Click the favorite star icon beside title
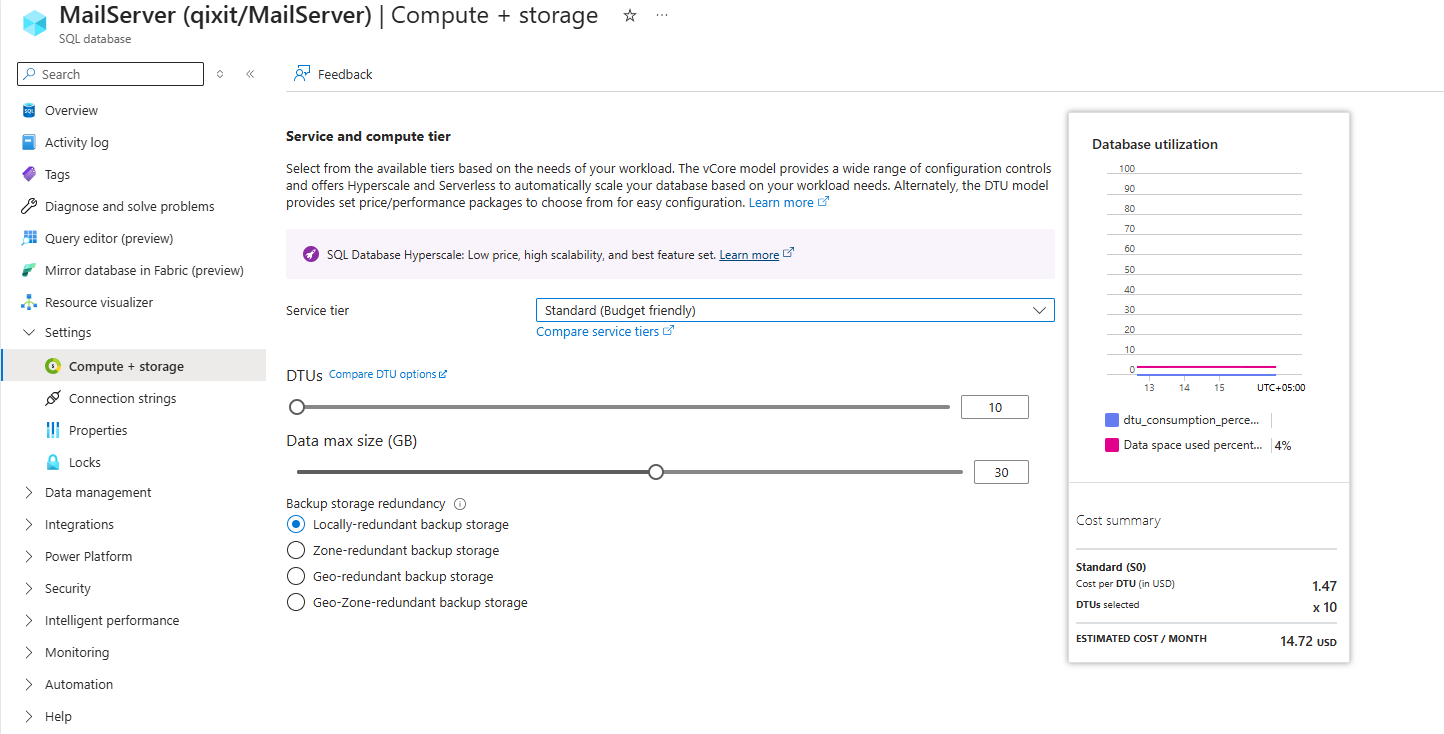Viewport: 1444px width, 734px height. (x=630, y=16)
